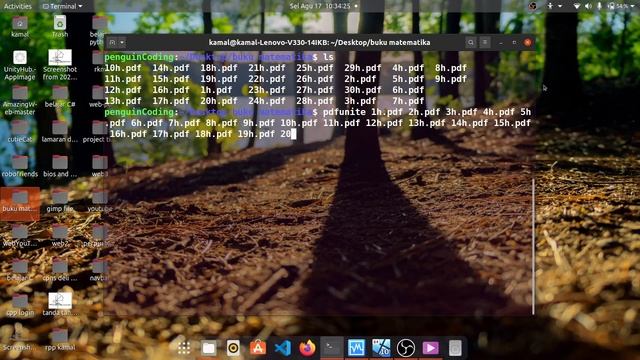Open the lamaran d... folder

pos(60,131)
